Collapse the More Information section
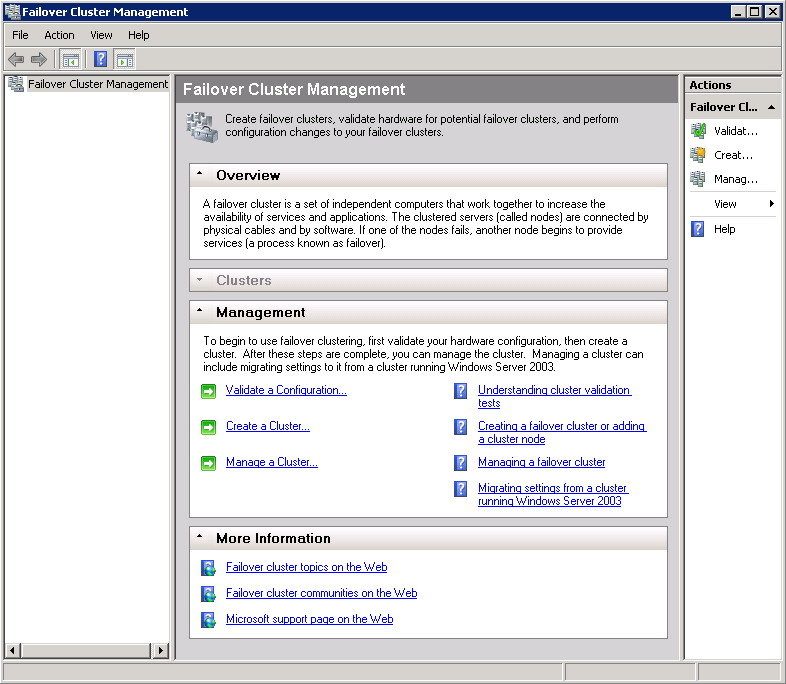The height and width of the screenshot is (684, 786). pos(200,537)
